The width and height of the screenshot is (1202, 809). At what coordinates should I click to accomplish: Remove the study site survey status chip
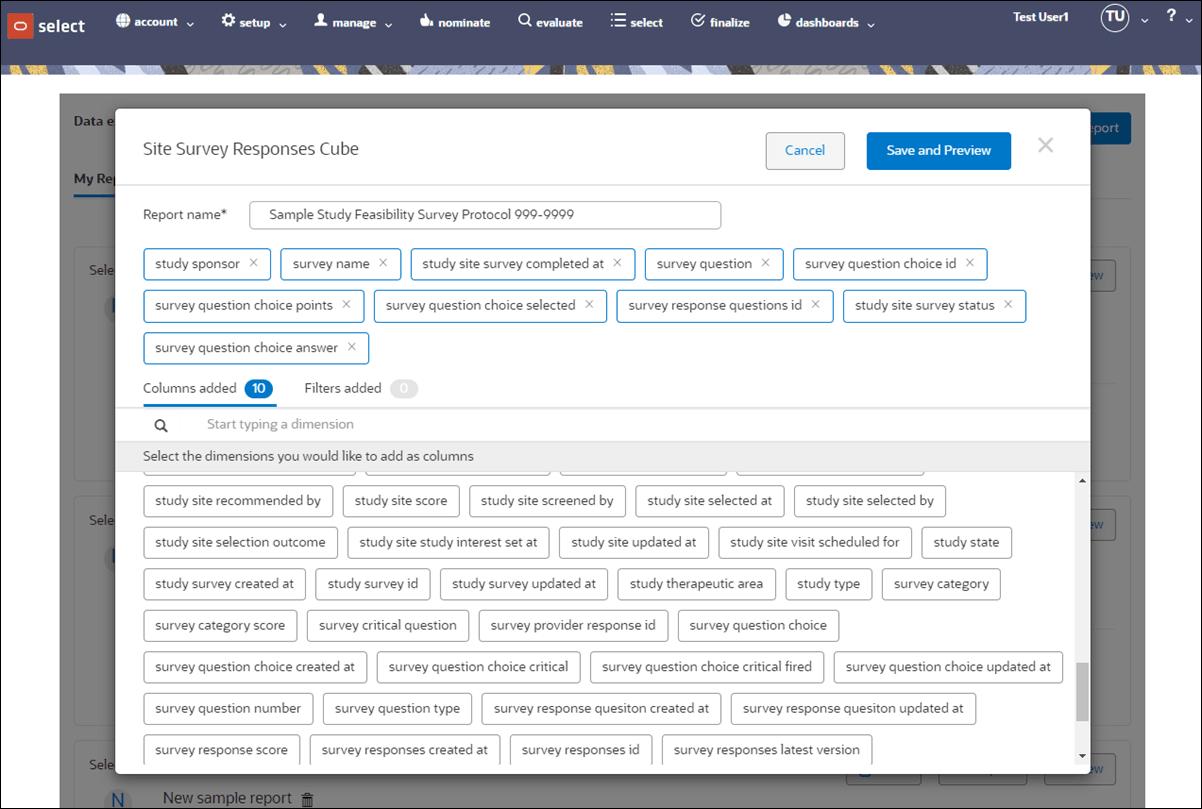[1008, 306]
